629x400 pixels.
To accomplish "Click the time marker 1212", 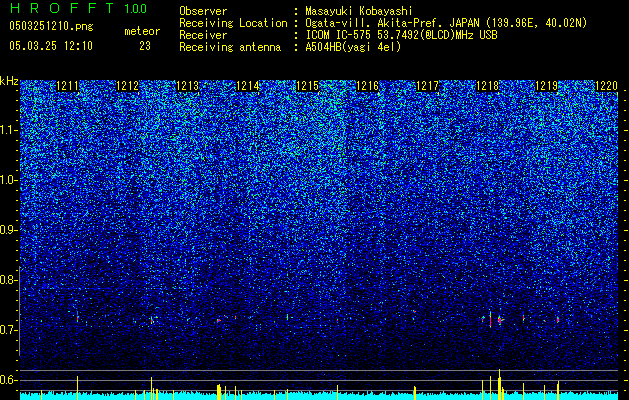I will click(127, 86).
